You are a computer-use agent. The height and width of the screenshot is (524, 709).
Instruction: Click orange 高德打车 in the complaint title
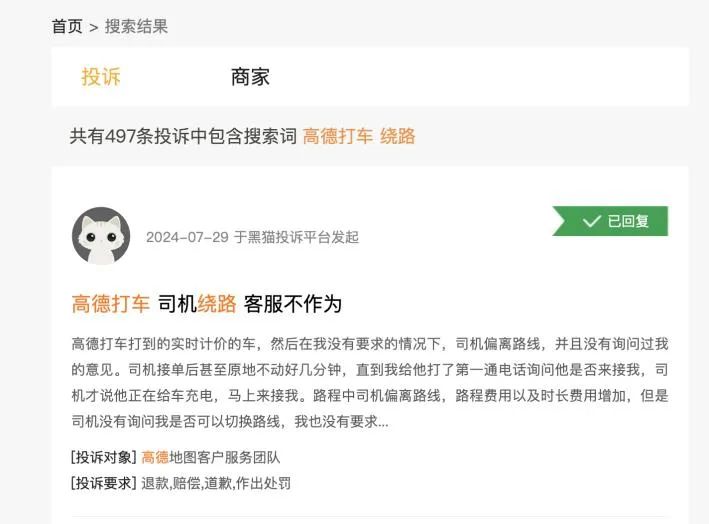click(x=110, y=303)
